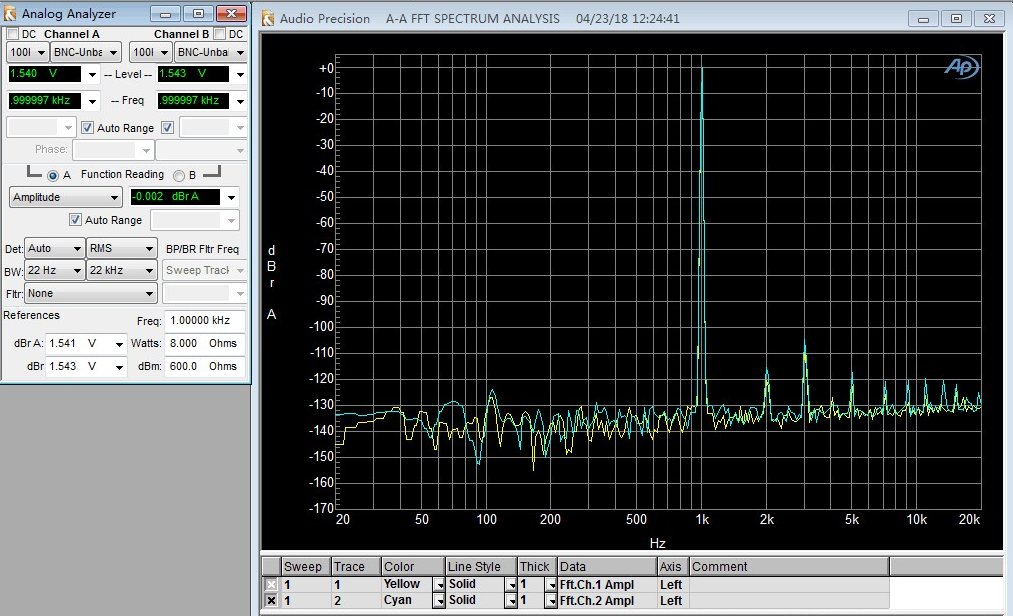The image size is (1013, 616).
Task: Open Solid line style dropdown for trace 2
Action: (511, 600)
